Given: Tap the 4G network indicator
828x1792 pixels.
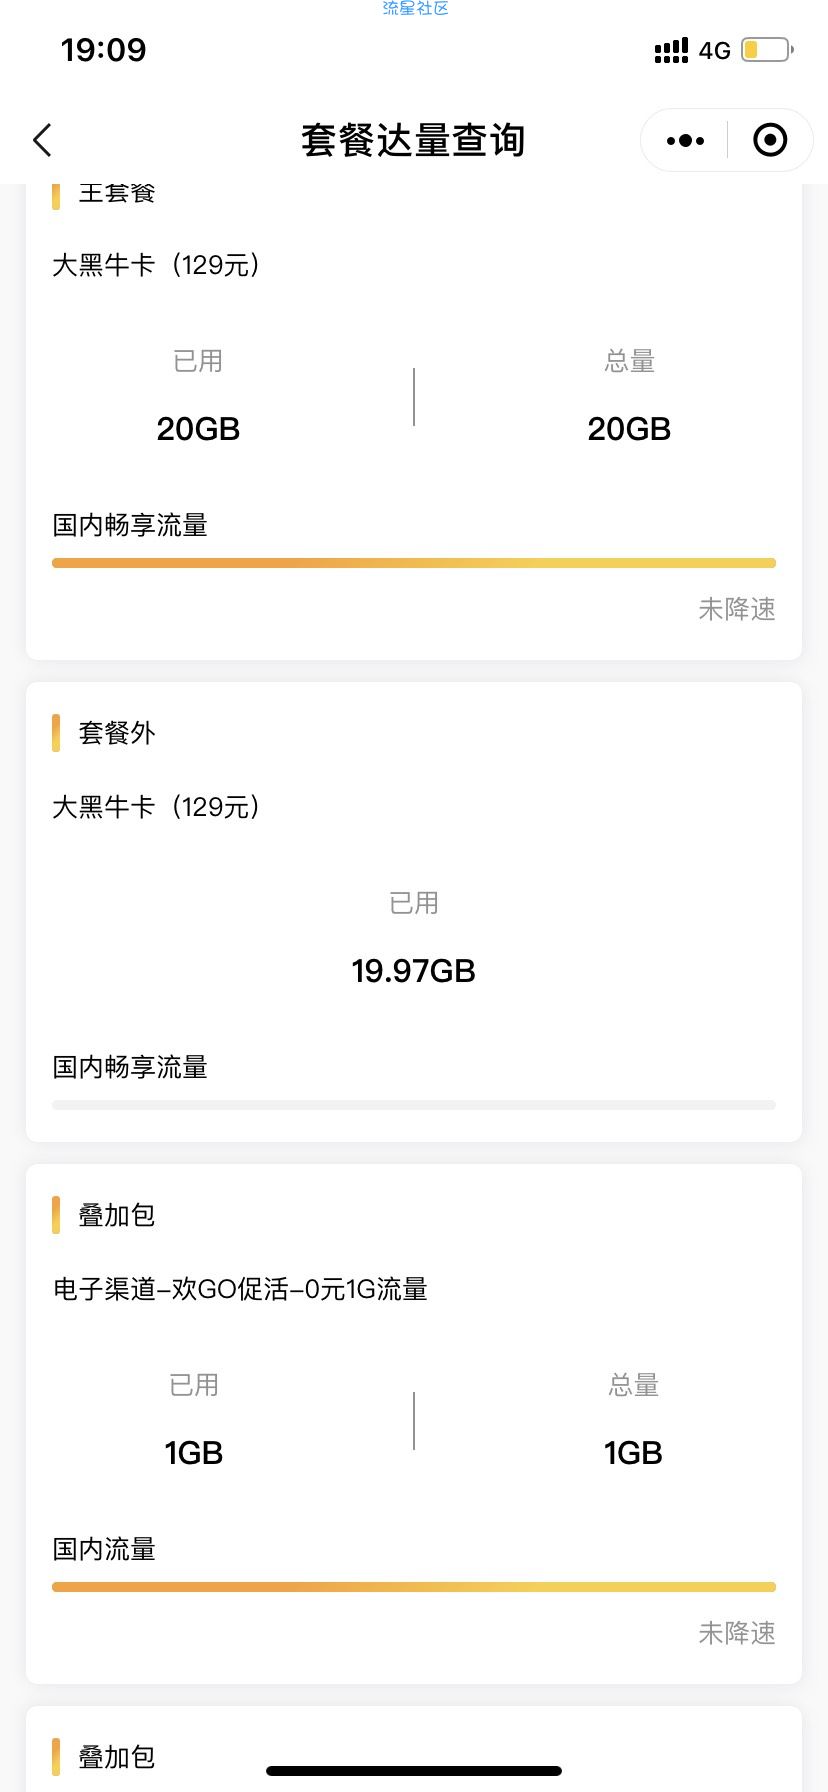Looking at the screenshot, I should tap(714, 51).
